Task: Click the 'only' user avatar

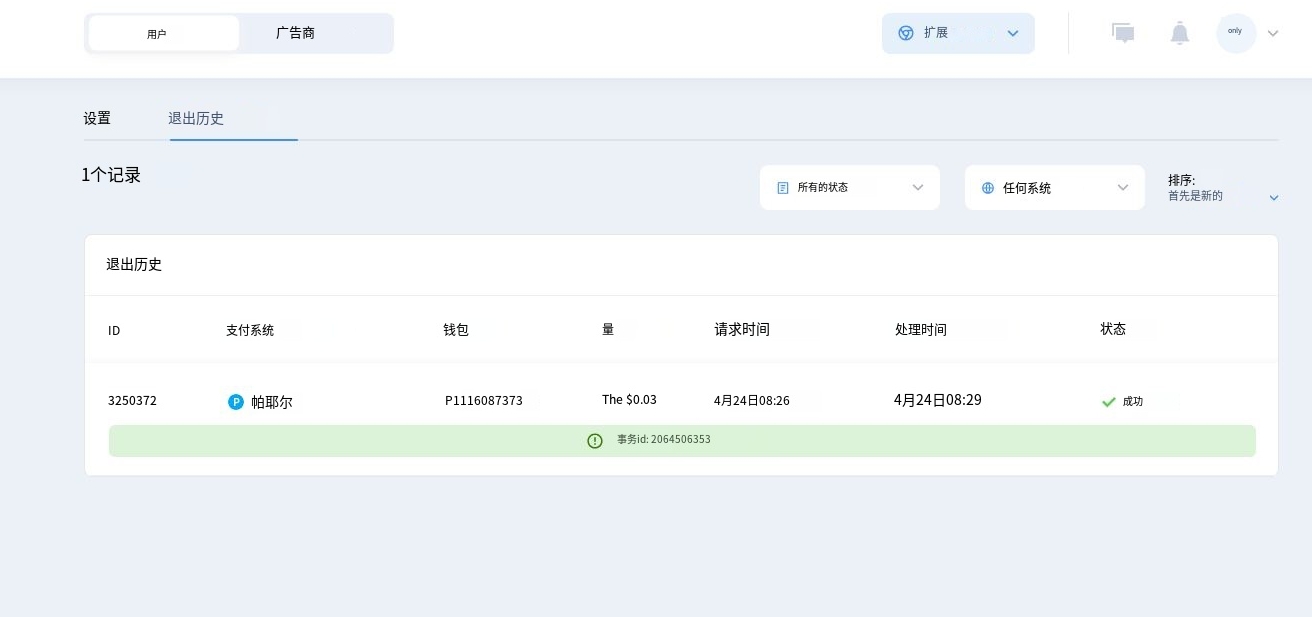Action: click(1235, 33)
